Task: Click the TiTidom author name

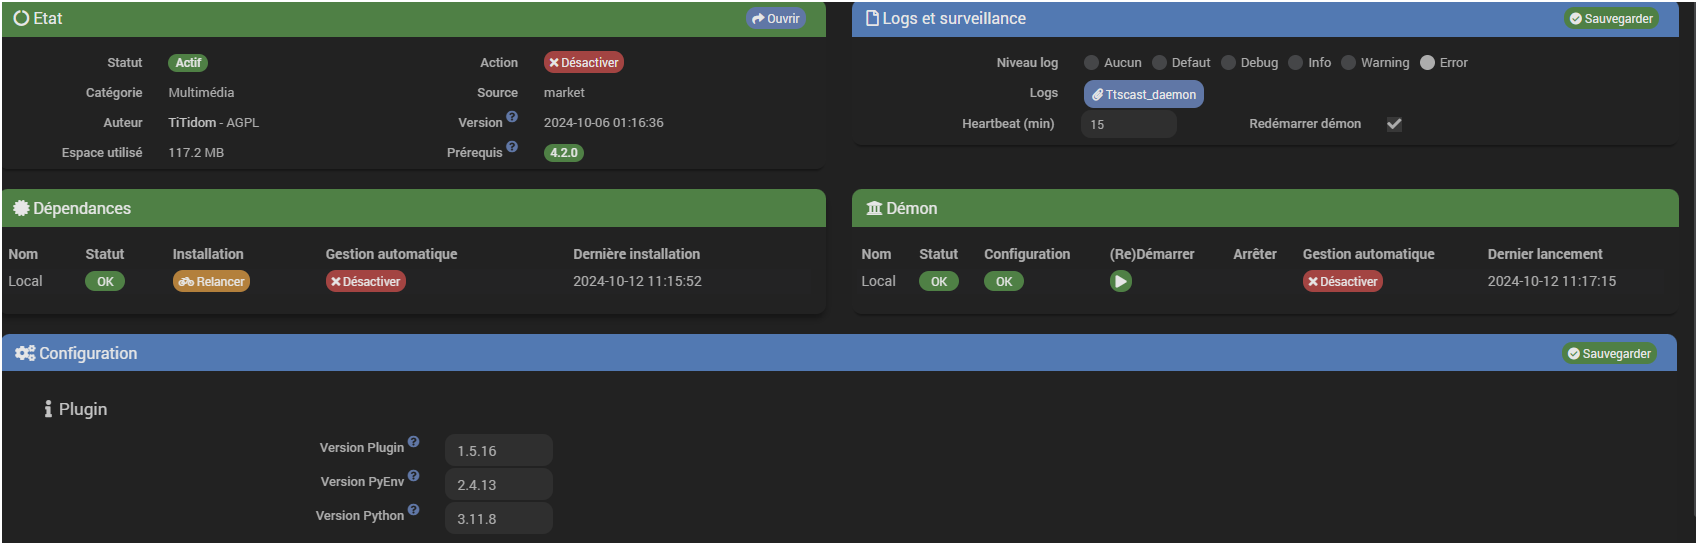Action: 192,123
